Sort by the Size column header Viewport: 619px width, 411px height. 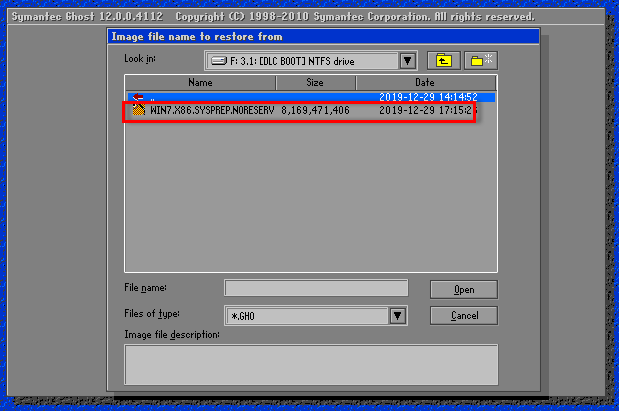click(315, 83)
